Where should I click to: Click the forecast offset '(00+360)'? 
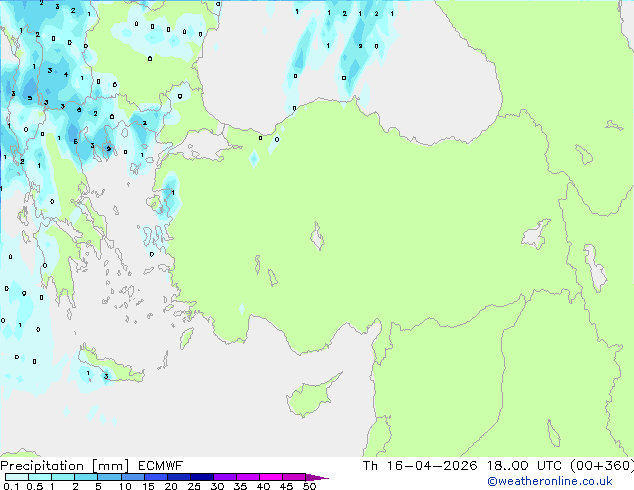tap(602, 466)
